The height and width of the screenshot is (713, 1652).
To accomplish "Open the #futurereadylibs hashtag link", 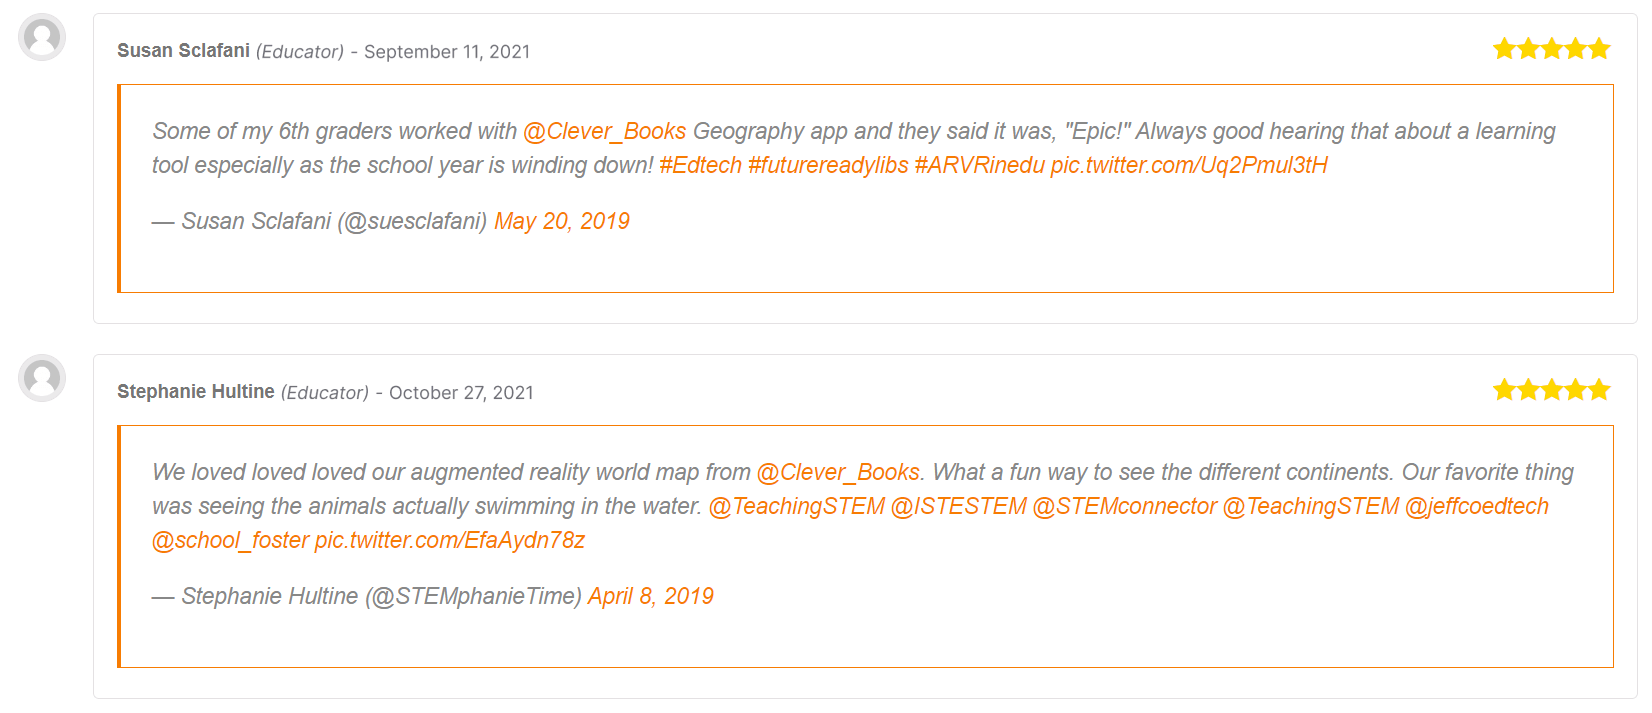I will click(828, 165).
